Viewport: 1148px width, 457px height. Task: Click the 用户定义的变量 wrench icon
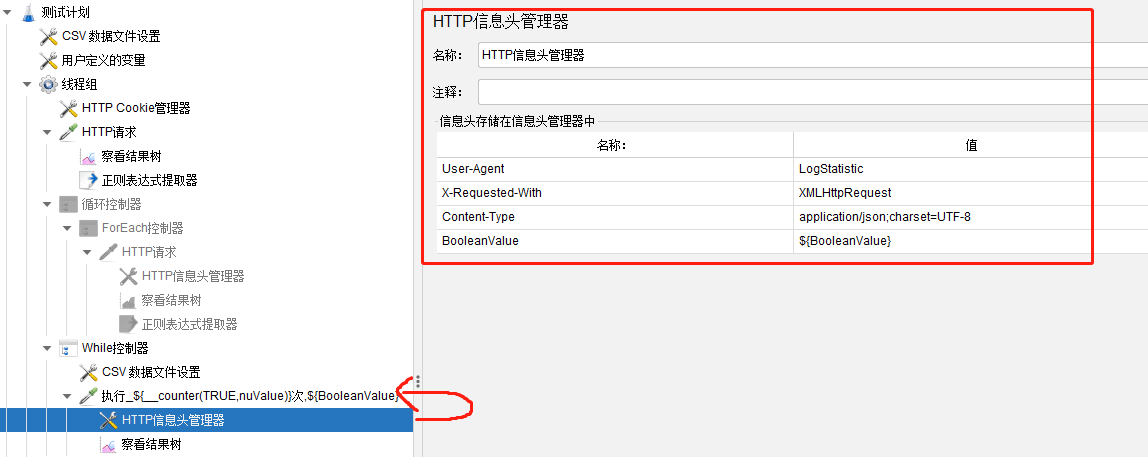click(48, 60)
